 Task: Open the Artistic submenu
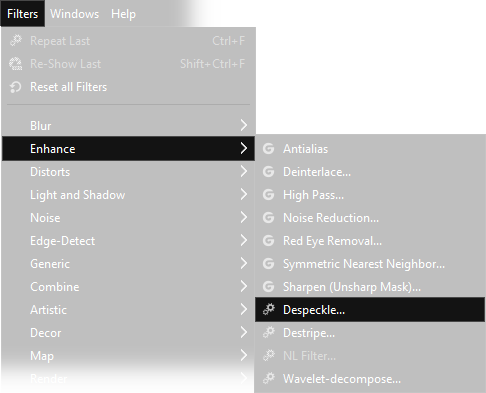point(128,310)
